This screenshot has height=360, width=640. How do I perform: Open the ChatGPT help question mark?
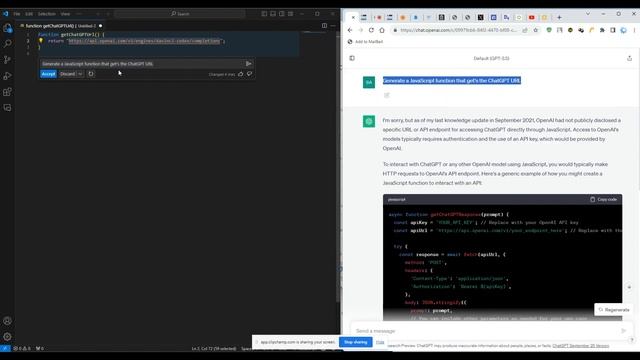tap(631, 340)
